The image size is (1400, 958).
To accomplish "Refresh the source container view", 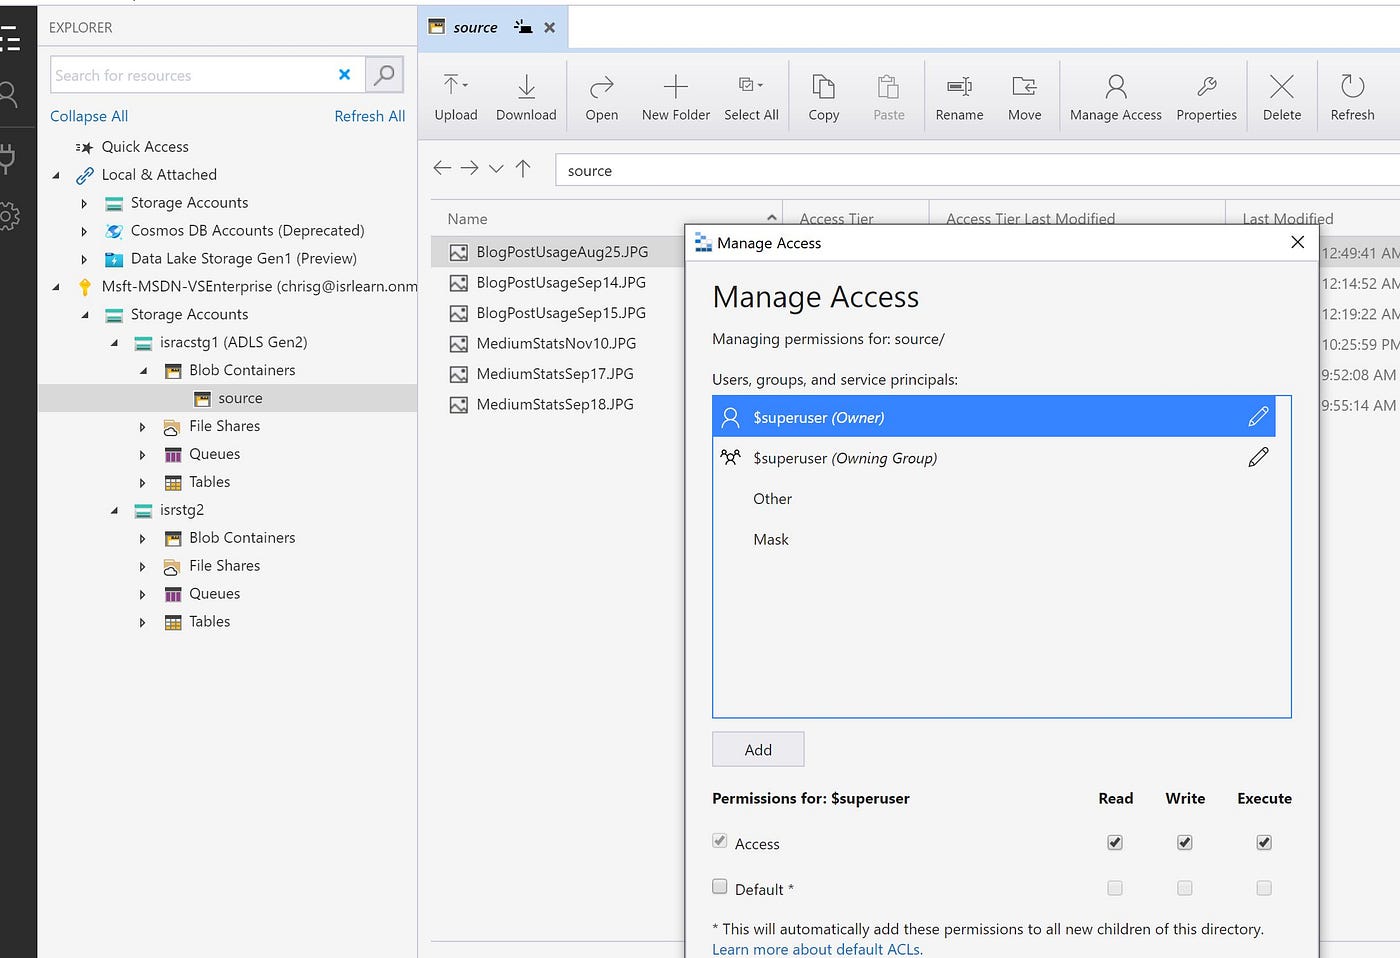I will click(x=1352, y=95).
